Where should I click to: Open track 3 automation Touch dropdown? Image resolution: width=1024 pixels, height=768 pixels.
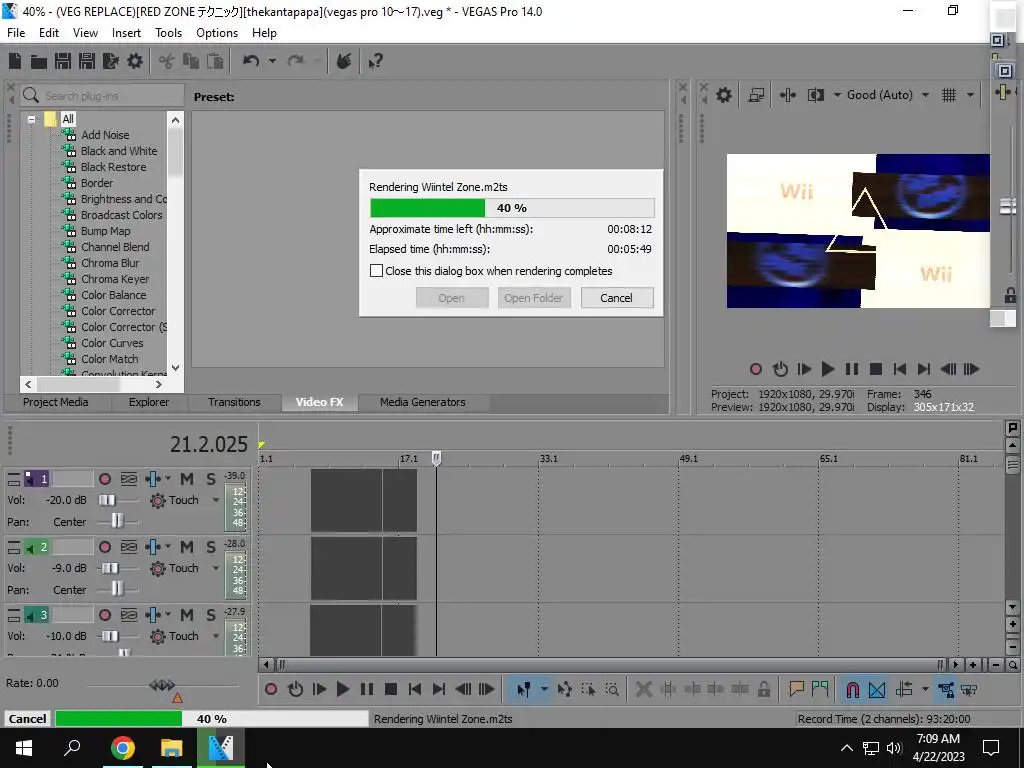point(216,636)
